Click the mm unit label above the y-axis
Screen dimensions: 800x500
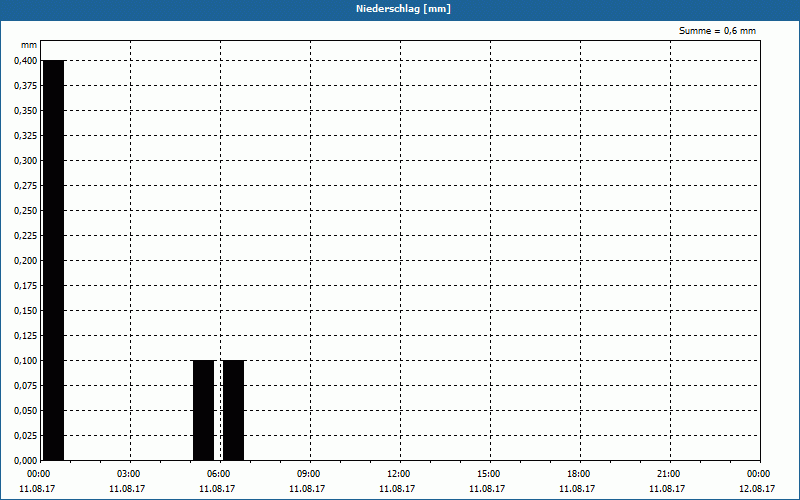point(29,45)
